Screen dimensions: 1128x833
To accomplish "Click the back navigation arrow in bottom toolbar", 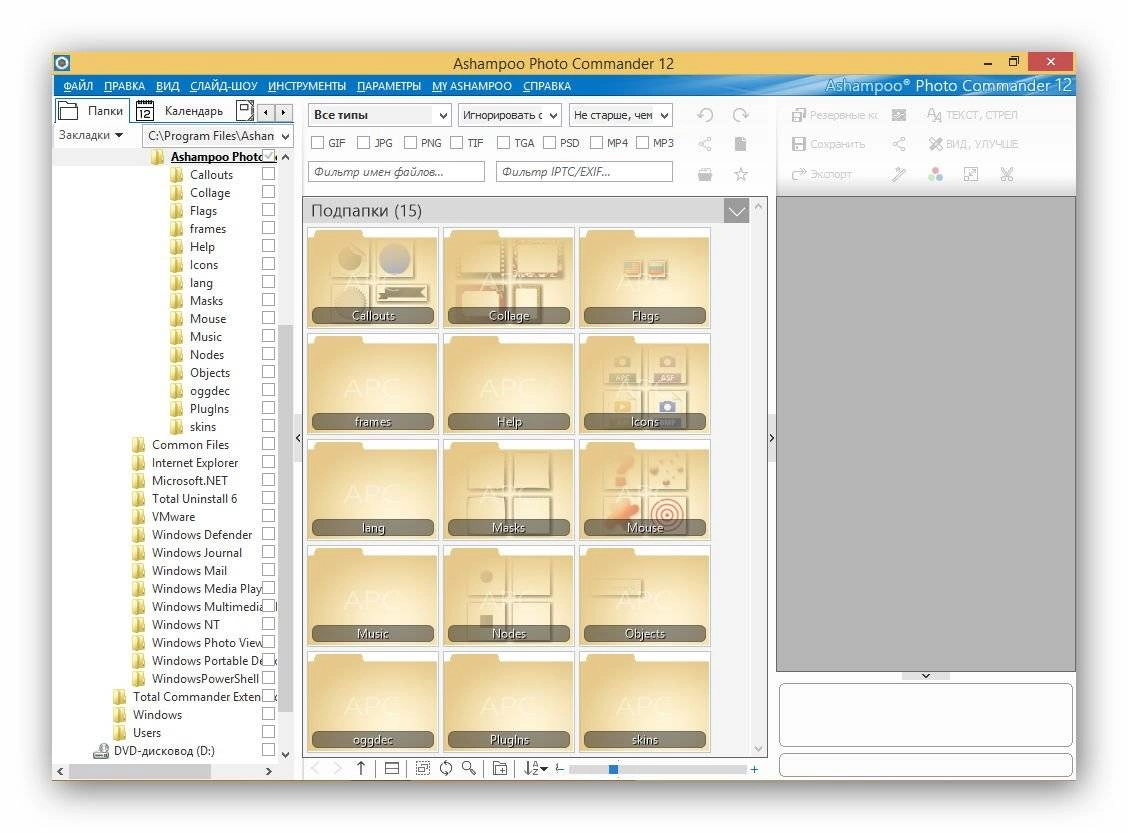I will (315, 768).
